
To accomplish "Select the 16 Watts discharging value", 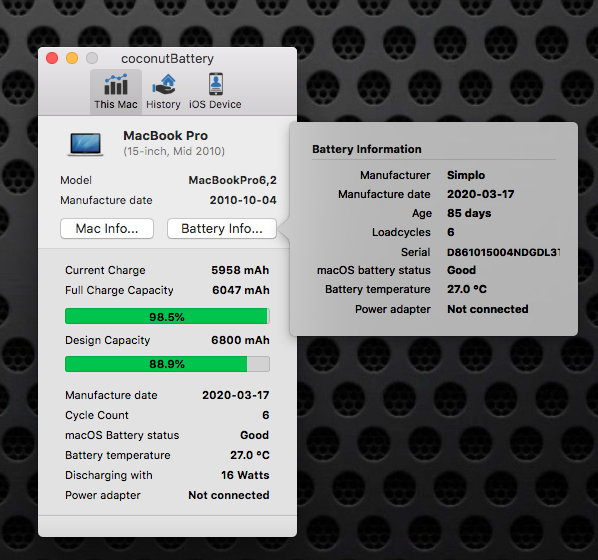I will (245, 475).
